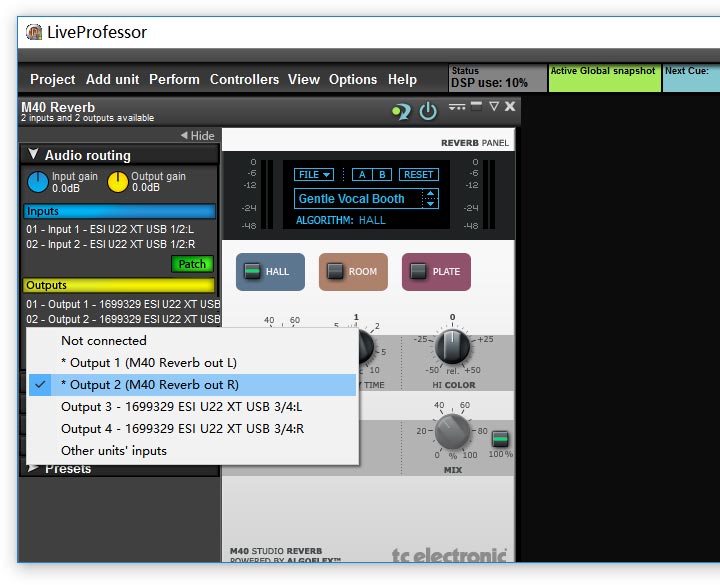Choose Output 4 ESI U22 XT USB 3/4:R
The image size is (720, 585).
tap(192, 429)
